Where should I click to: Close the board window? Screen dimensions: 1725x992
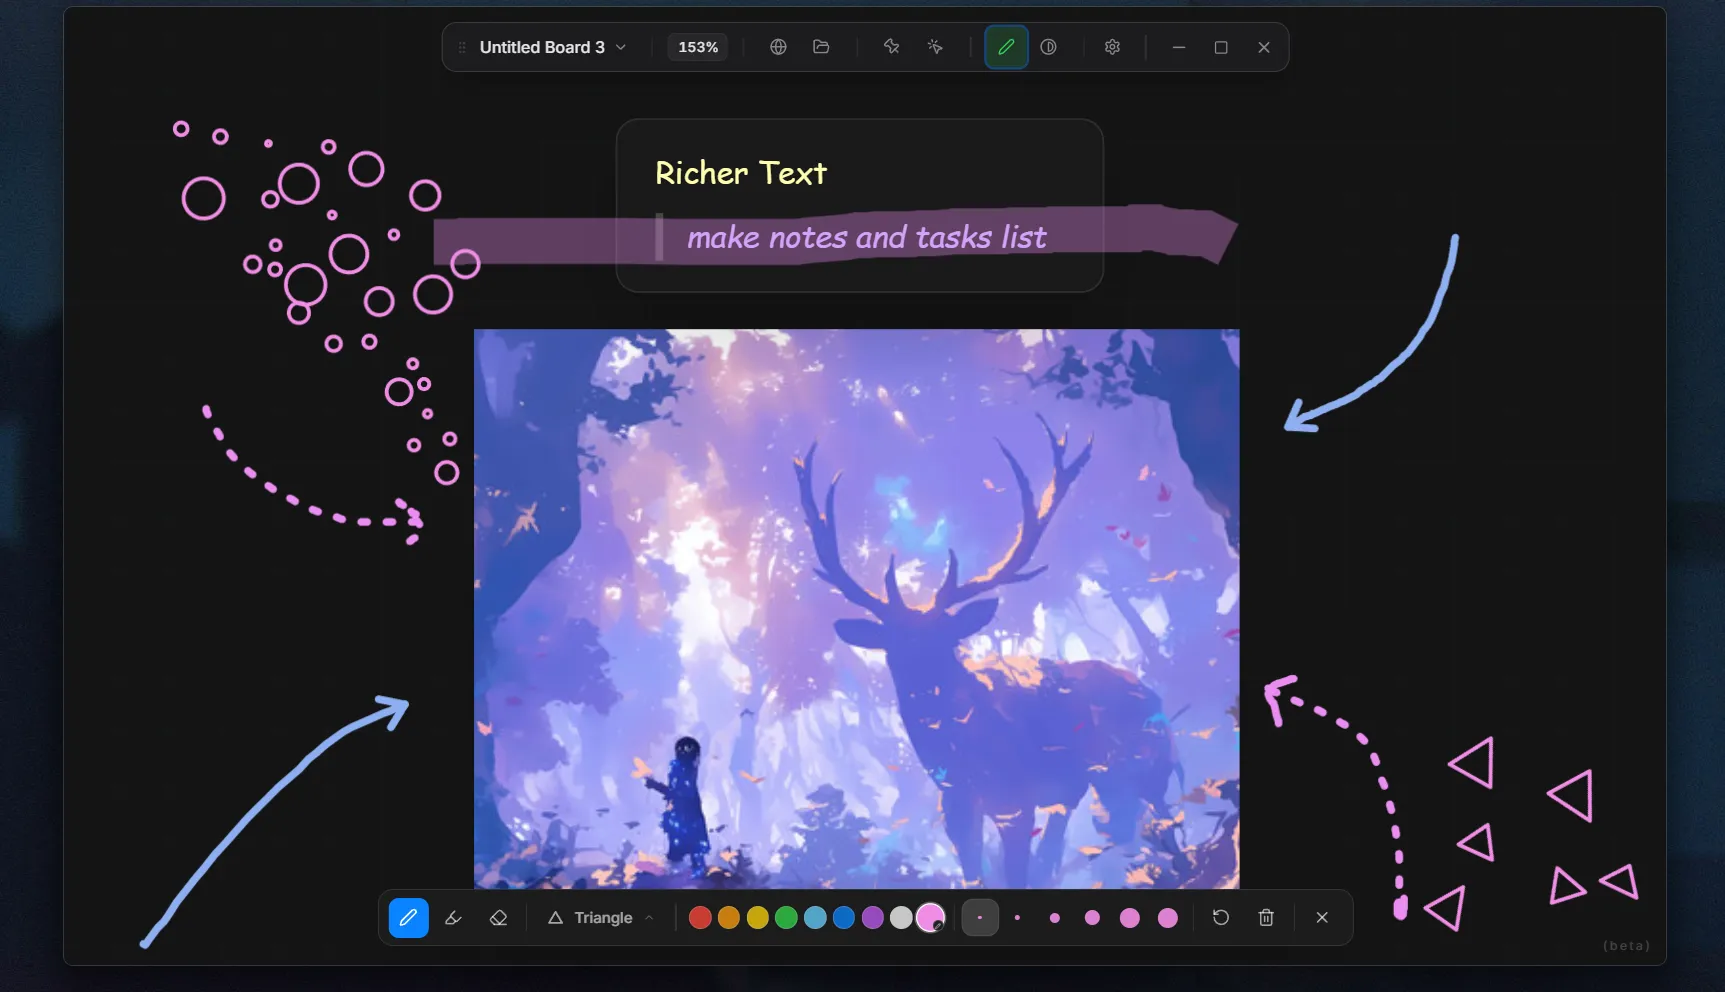click(x=1264, y=47)
